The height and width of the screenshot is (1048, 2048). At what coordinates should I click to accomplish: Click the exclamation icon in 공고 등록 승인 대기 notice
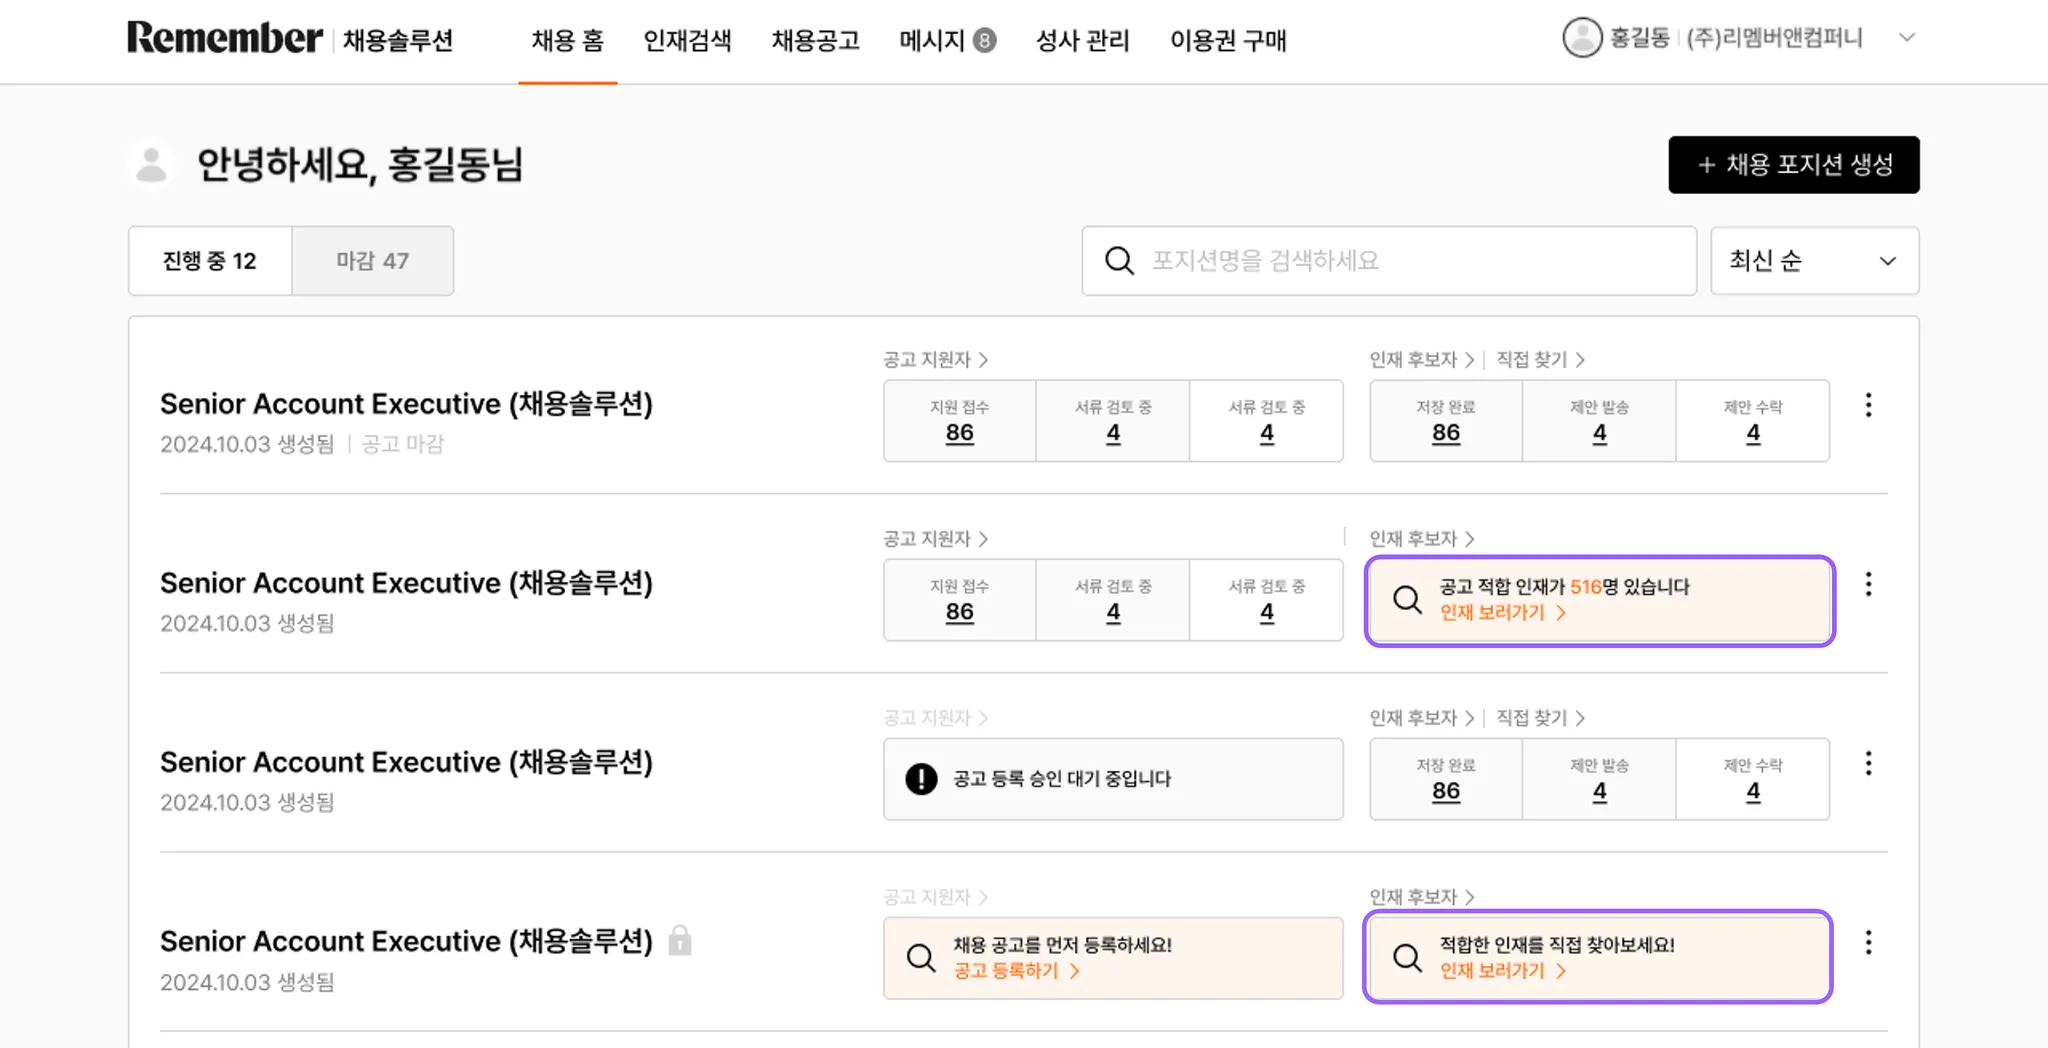tap(921, 779)
